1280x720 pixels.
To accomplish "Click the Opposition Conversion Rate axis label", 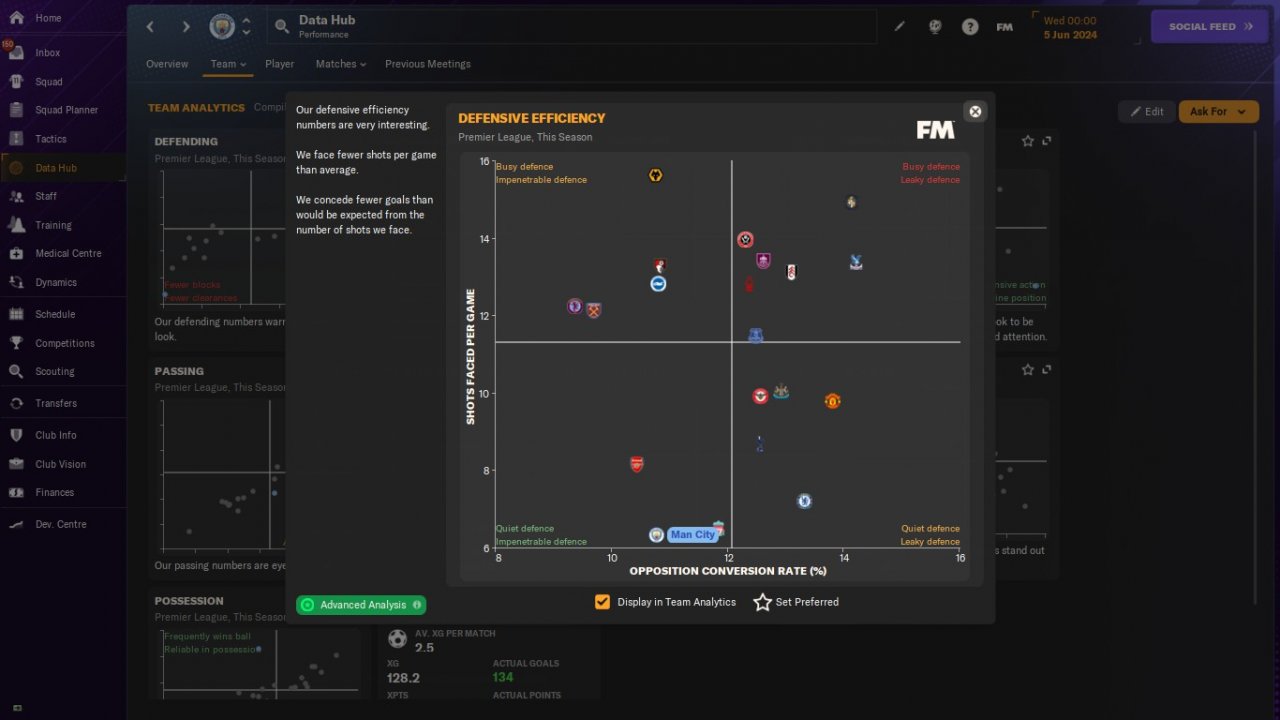I will click(728, 571).
